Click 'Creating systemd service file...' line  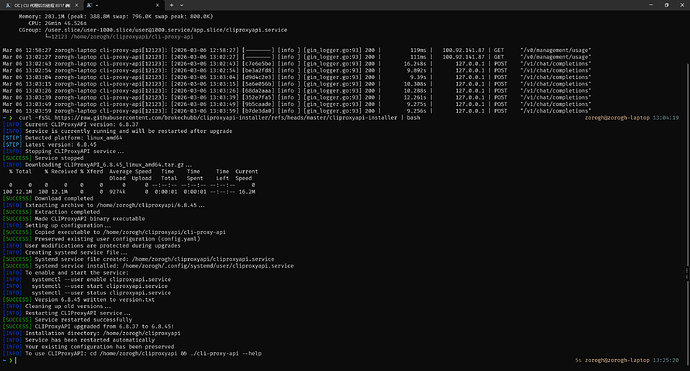tap(65, 253)
